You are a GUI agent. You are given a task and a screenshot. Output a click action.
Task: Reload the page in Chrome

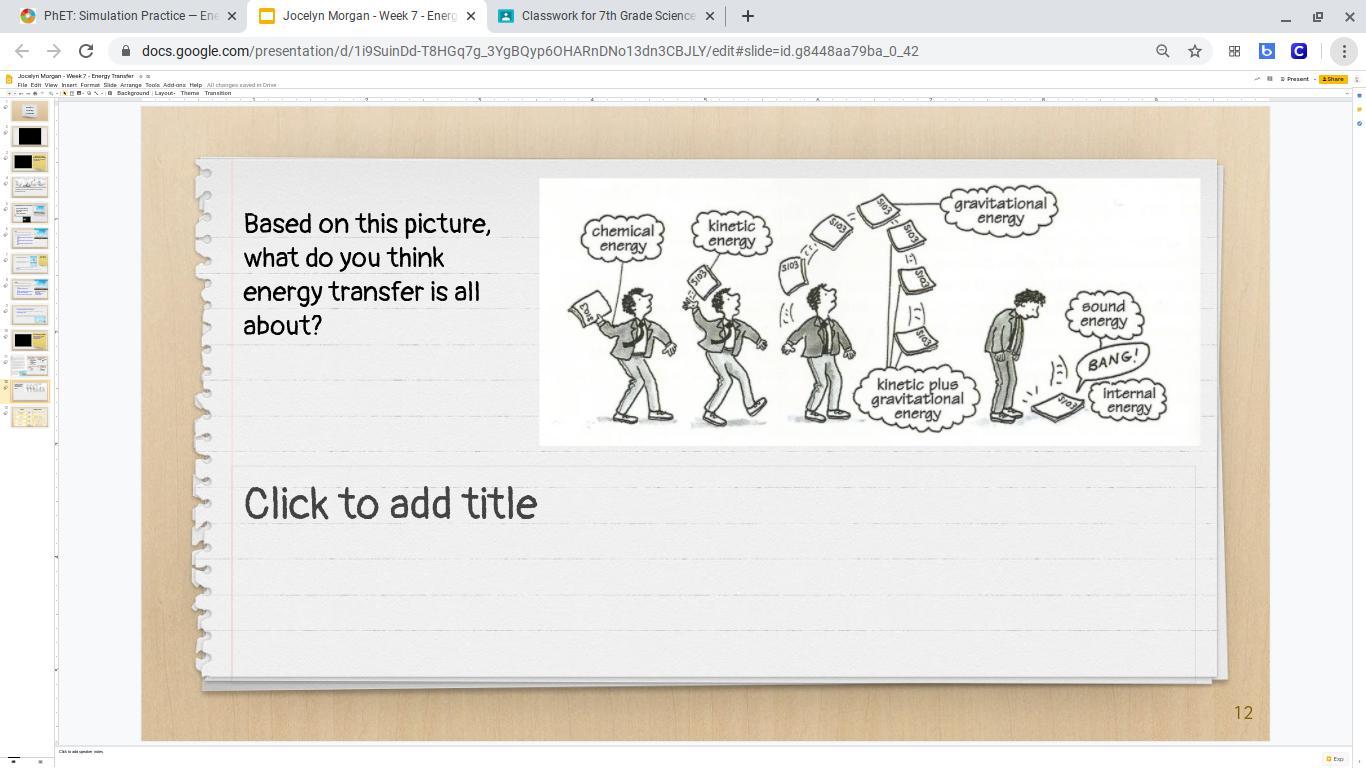pyautogui.click(x=86, y=51)
